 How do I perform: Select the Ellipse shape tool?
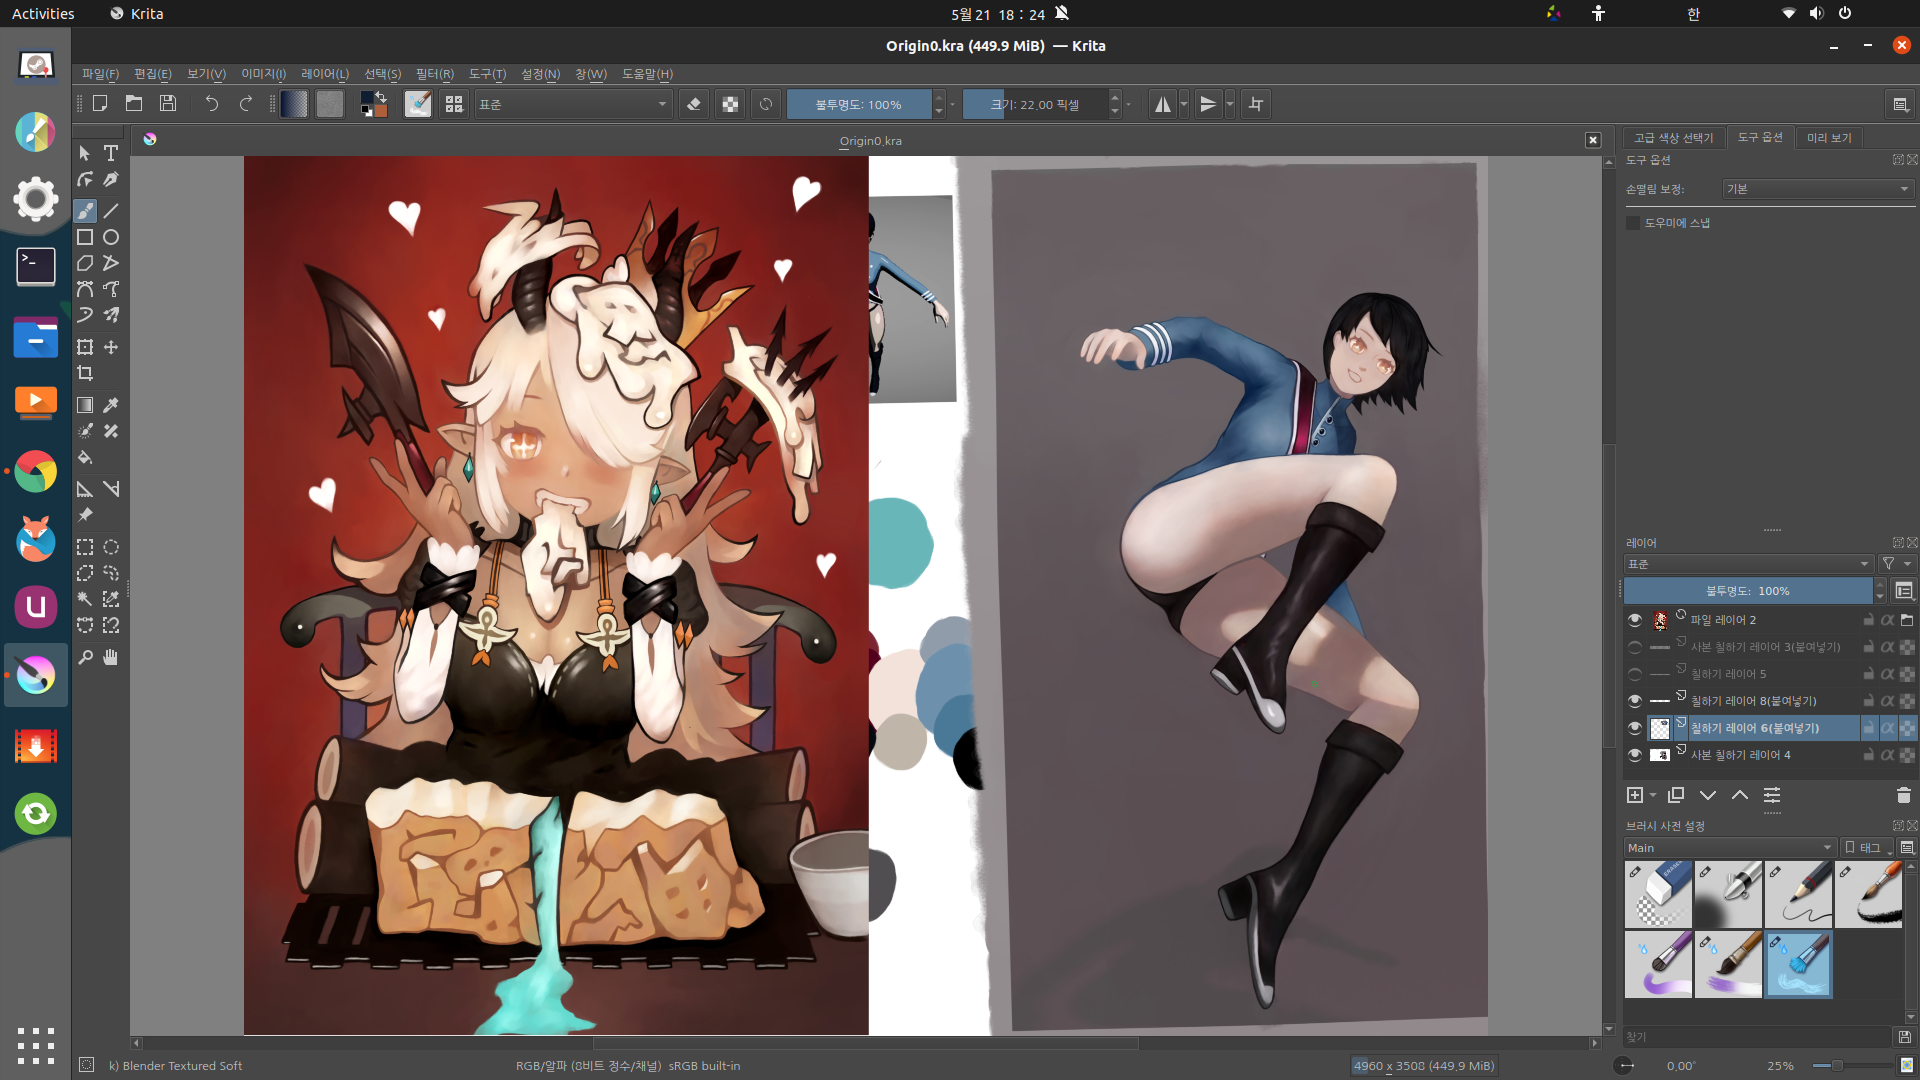(111, 237)
